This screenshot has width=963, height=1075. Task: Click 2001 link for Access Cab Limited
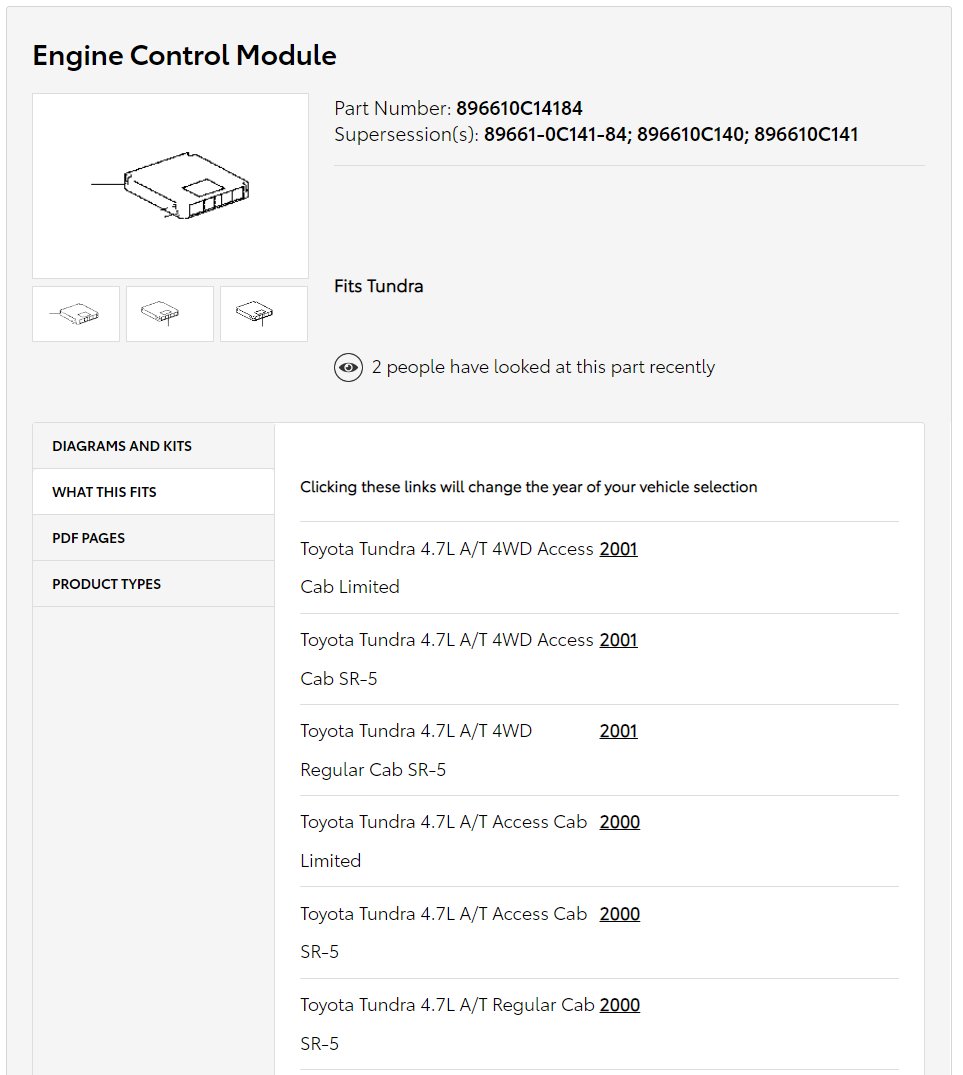(x=618, y=549)
